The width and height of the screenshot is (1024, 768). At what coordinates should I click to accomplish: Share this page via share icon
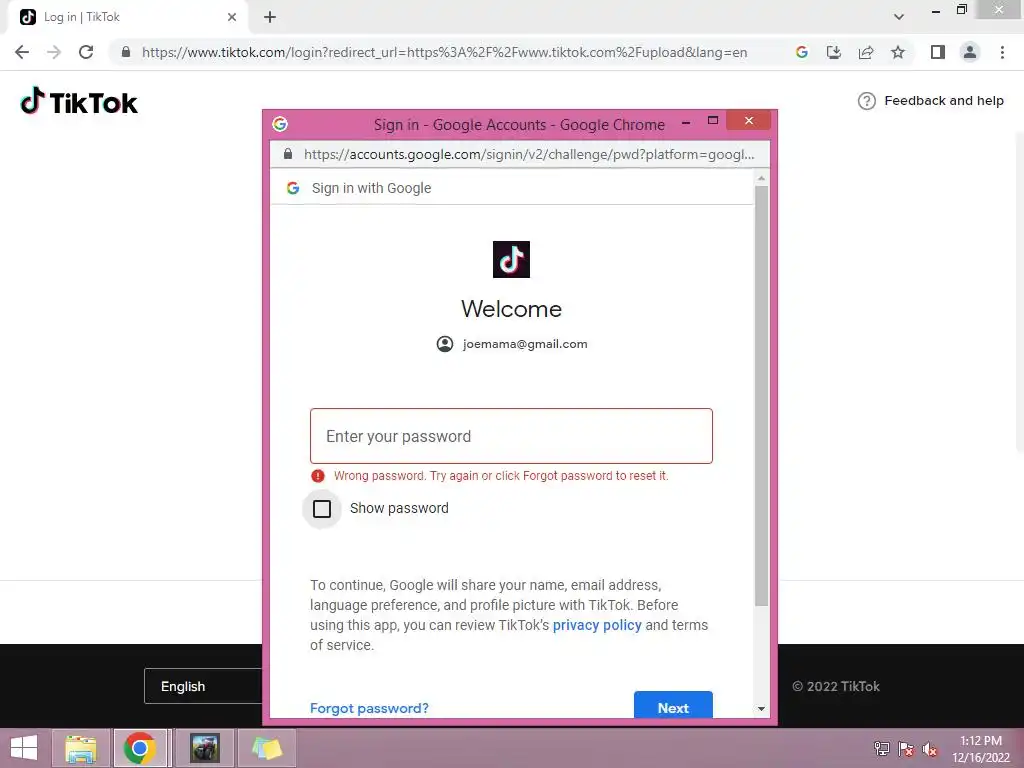[x=866, y=52]
